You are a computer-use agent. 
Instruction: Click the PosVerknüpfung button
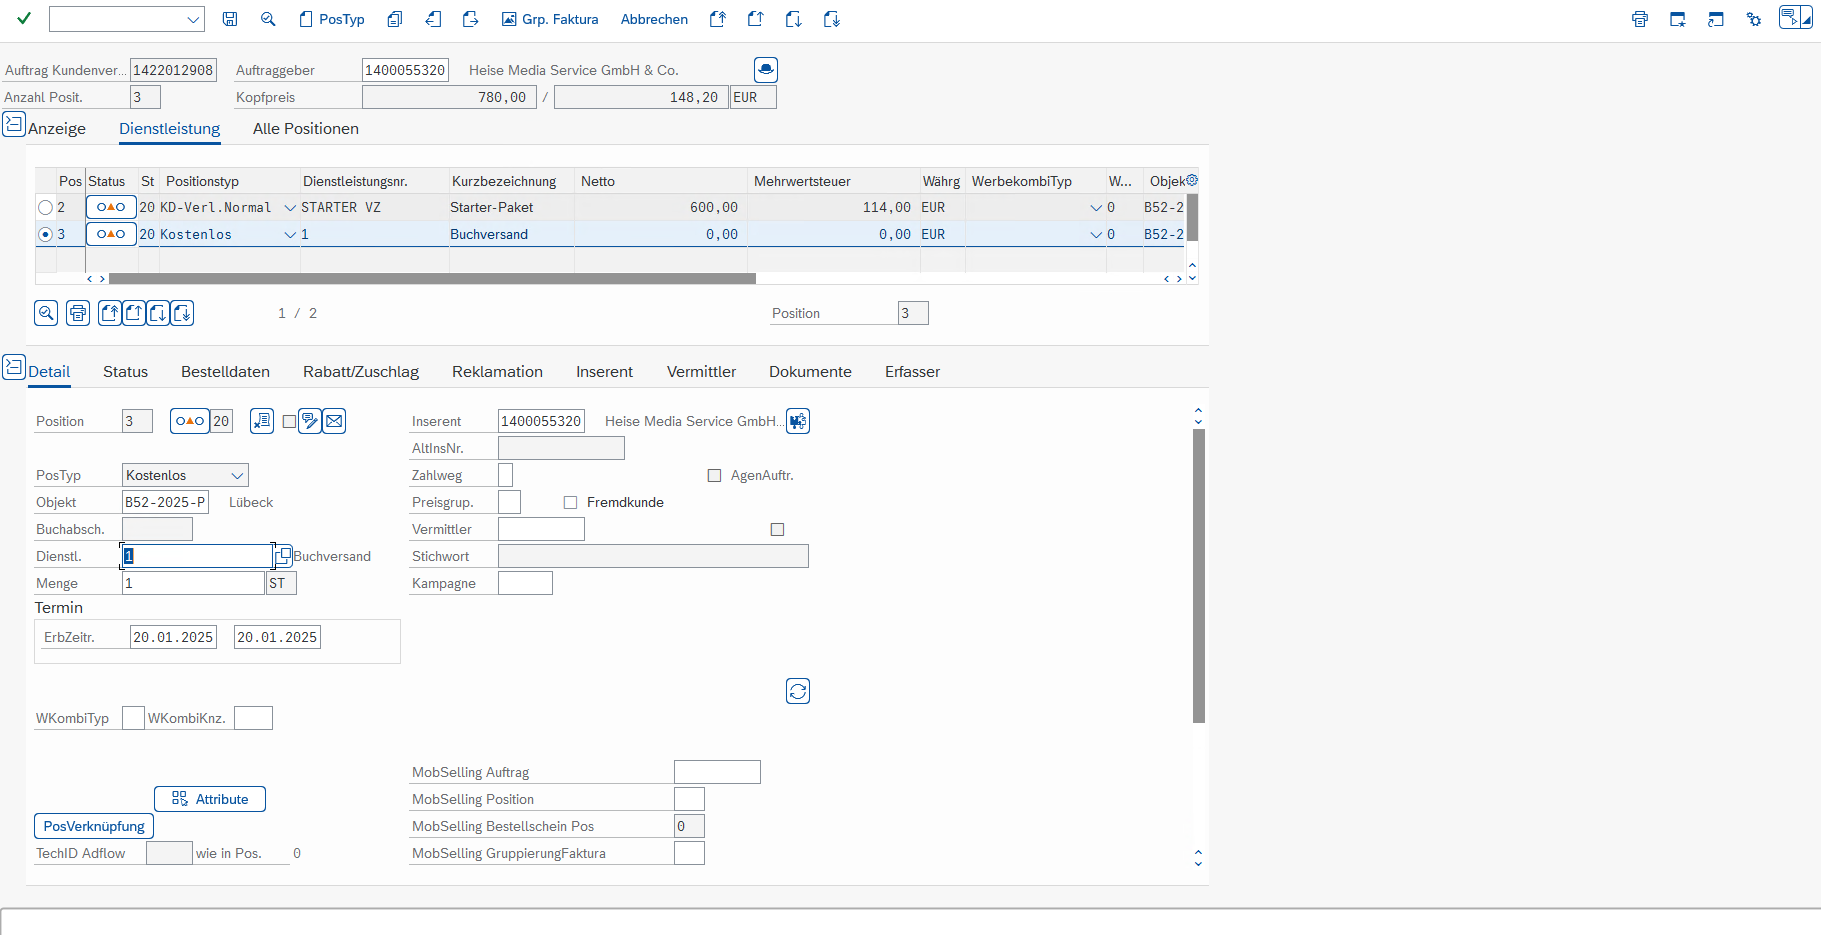click(x=94, y=826)
